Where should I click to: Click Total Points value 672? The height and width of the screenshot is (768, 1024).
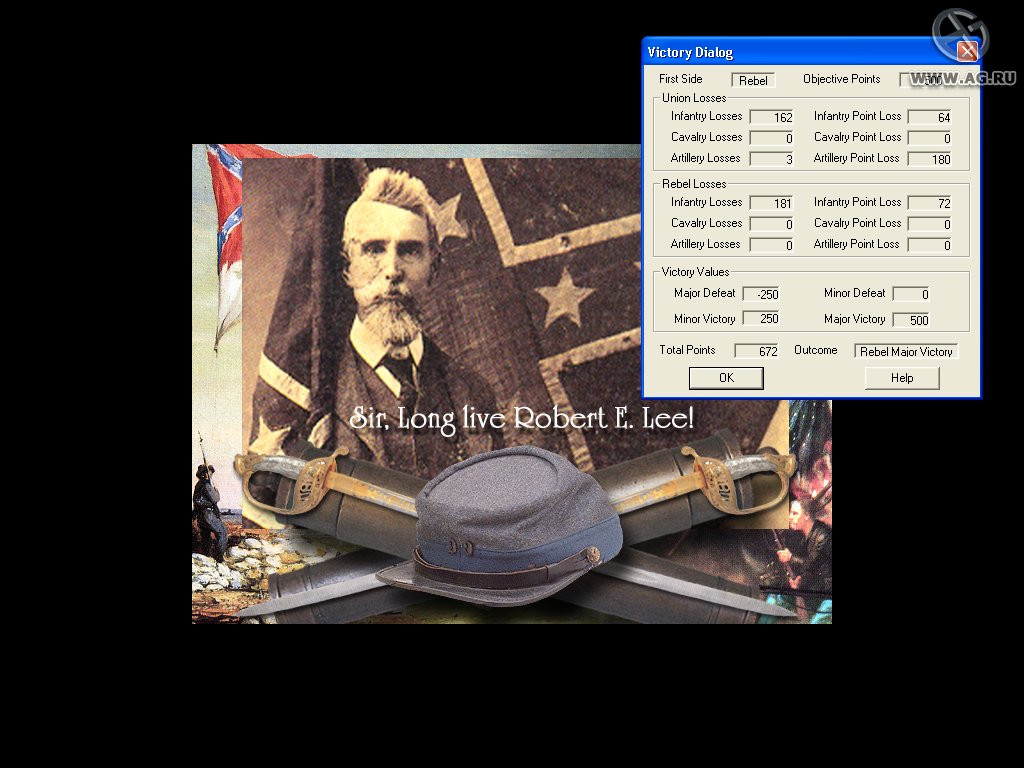tap(757, 351)
